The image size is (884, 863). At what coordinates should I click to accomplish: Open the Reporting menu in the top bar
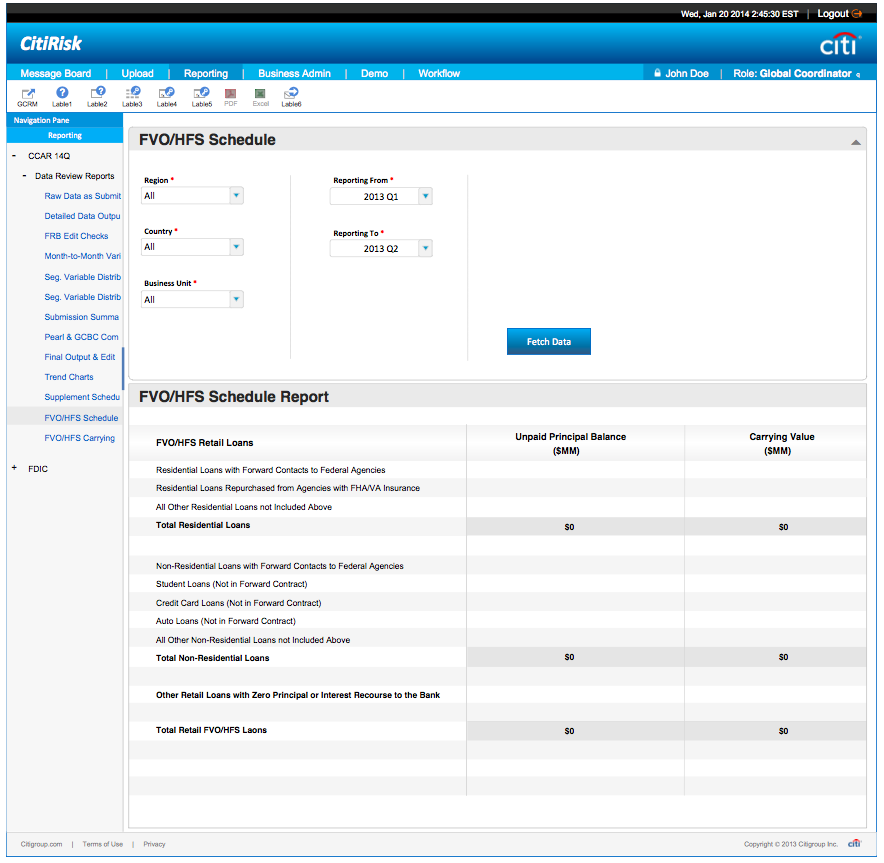(x=206, y=73)
